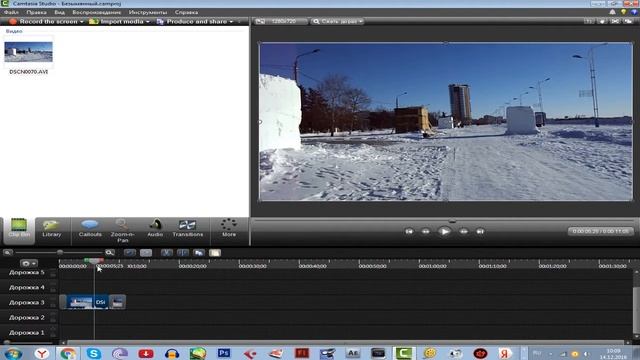640x360 pixels.
Task: Click the cut tool on timeline toolbar
Action: coord(166,253)
